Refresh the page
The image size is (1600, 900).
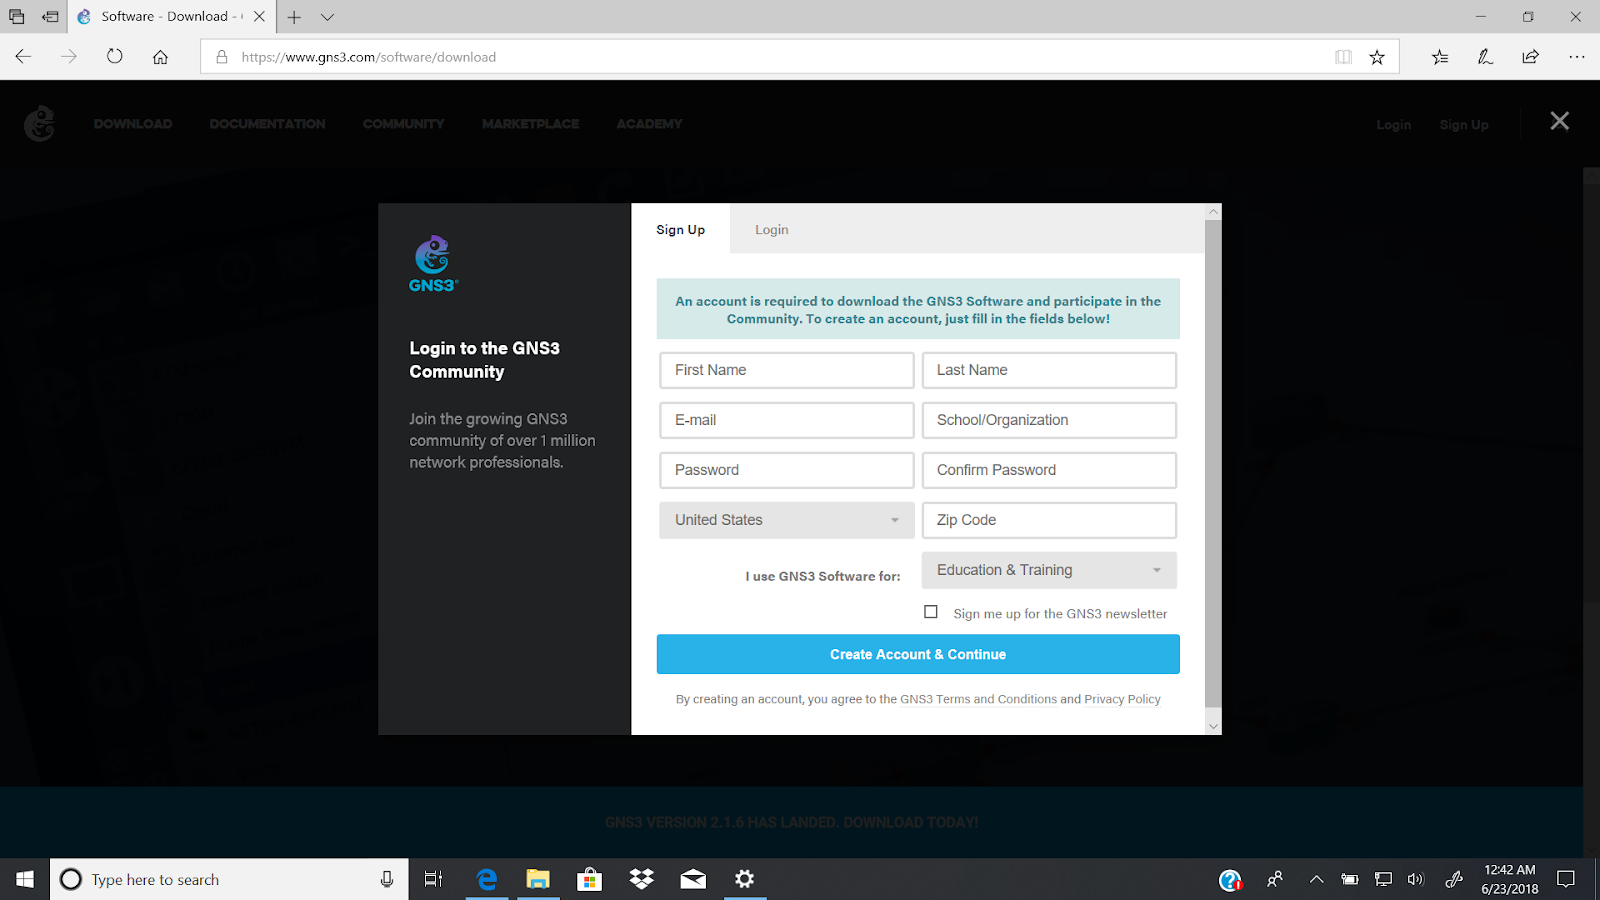point(115,57)
